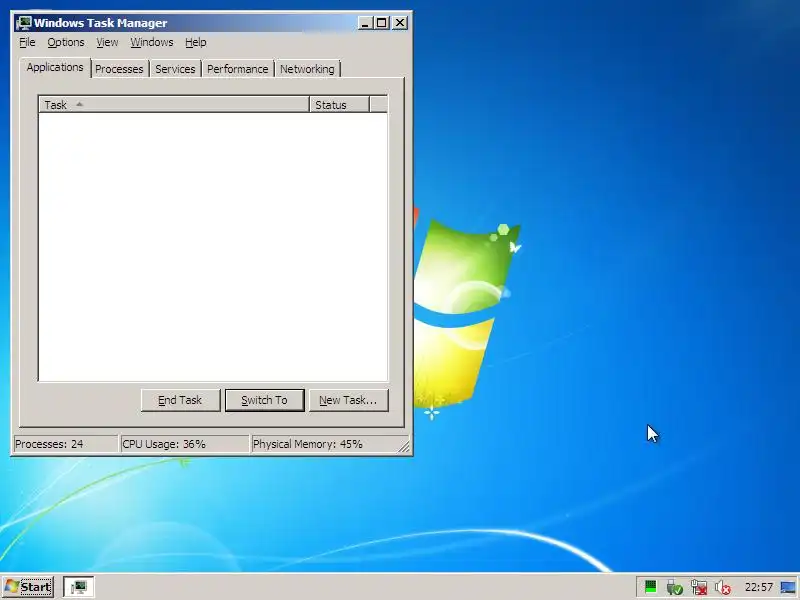Viewport: 800px width, 600px height.
Task: Switch to the Performance tab
Action: [x=237, y=69]
